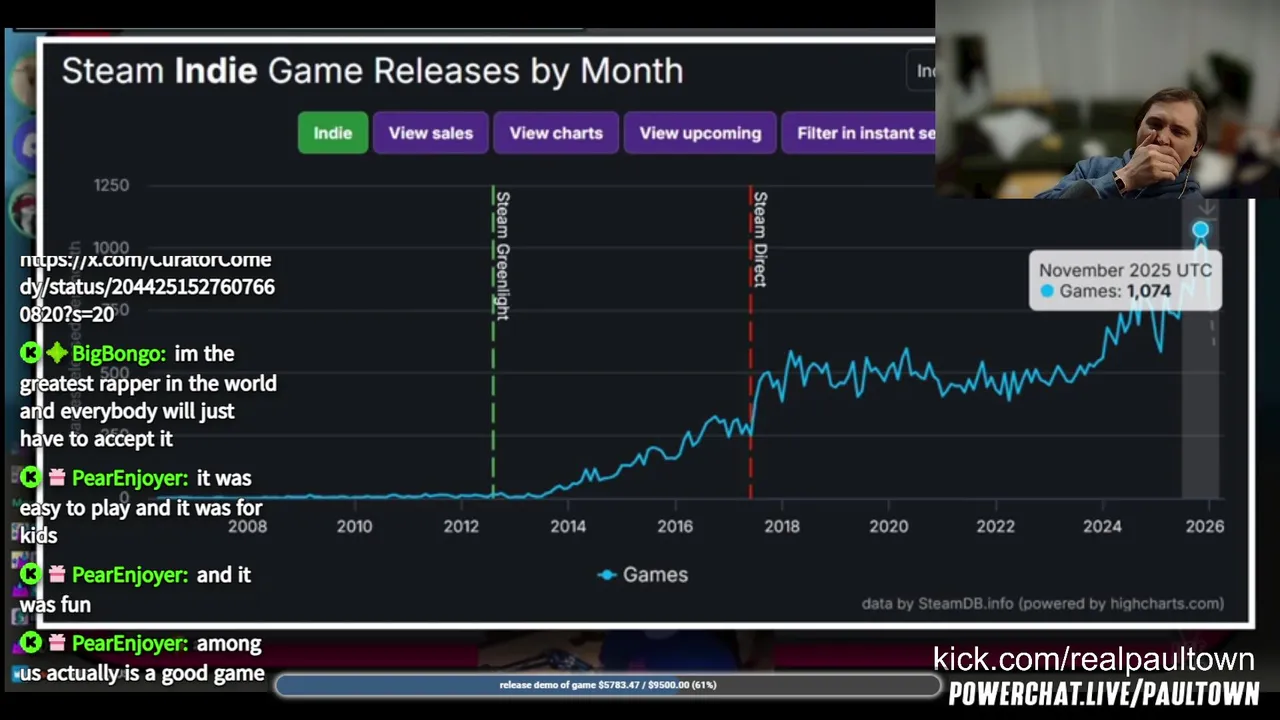Click the Steam Greenlight marker line label
Image resolution: width=1280 pixels, height=720 pixels.
(x=502, y=255)
